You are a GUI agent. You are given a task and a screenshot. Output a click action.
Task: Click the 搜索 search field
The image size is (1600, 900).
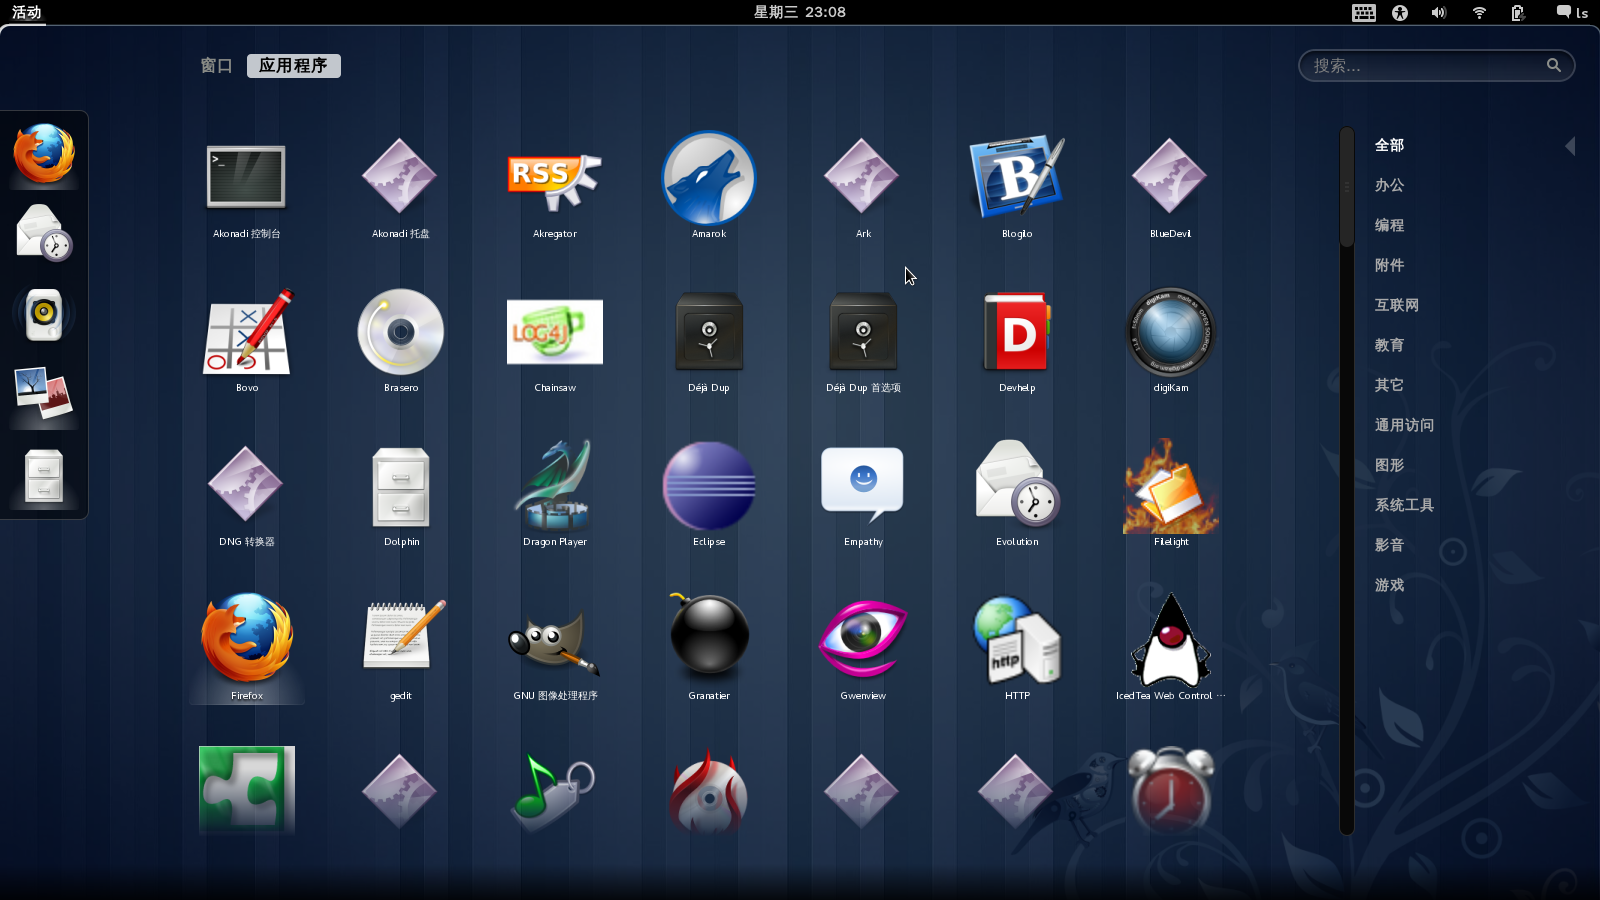tap(1436, 66)
